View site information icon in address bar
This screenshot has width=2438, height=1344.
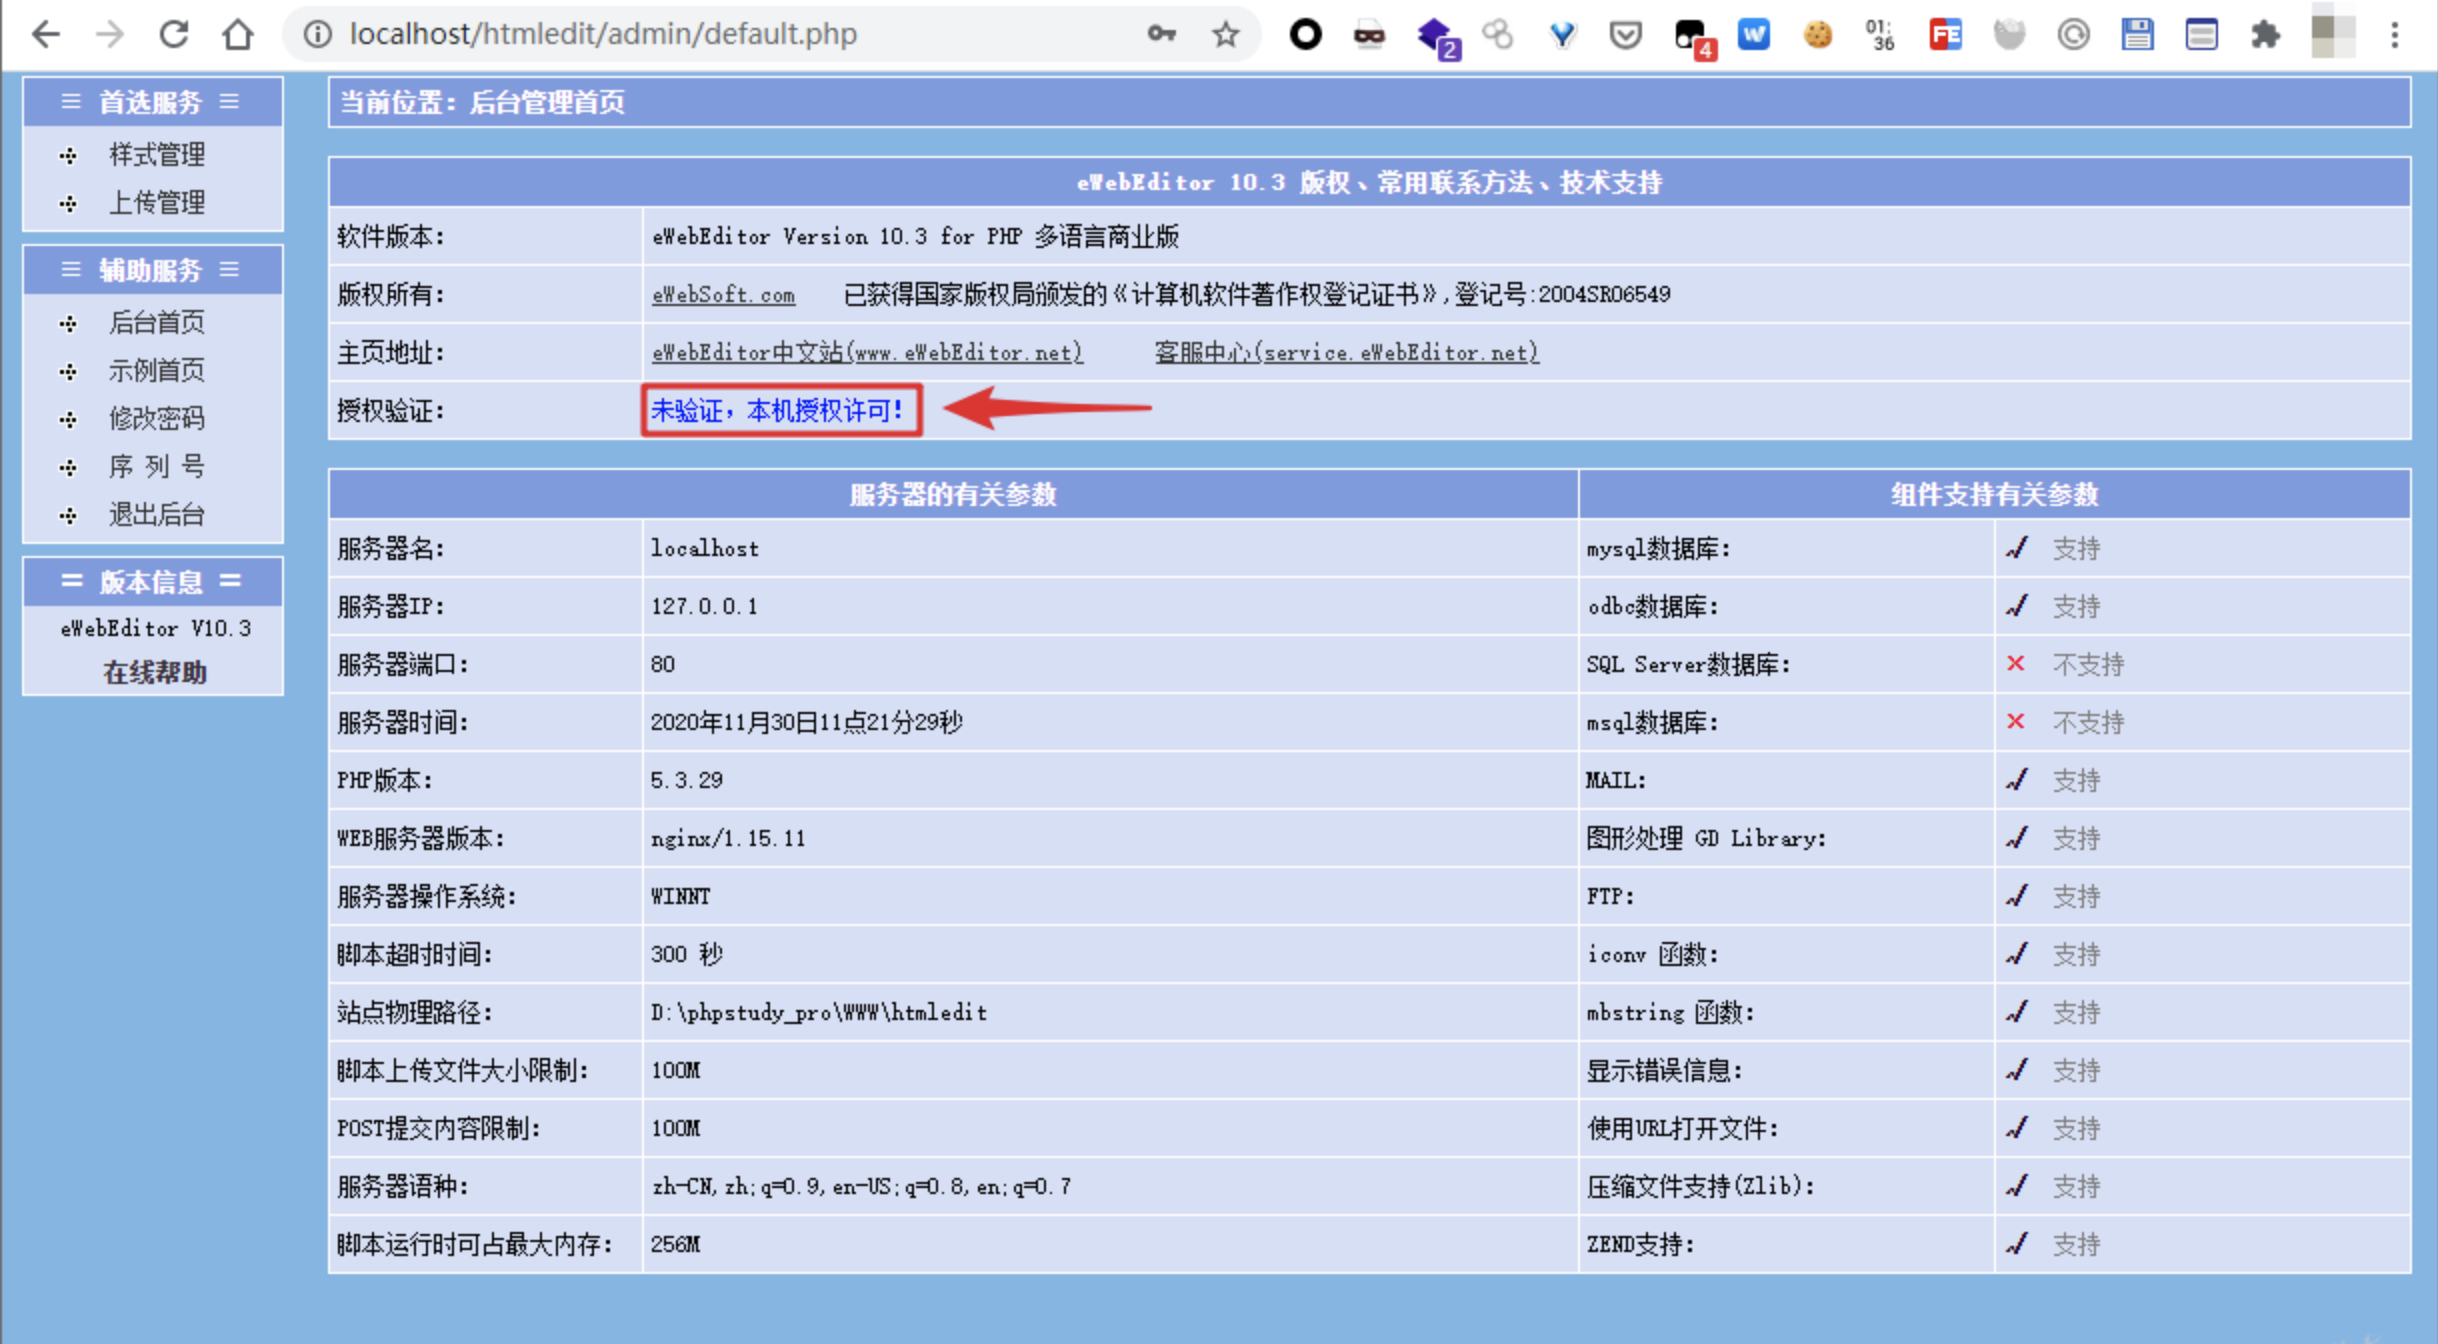(317, 34)
